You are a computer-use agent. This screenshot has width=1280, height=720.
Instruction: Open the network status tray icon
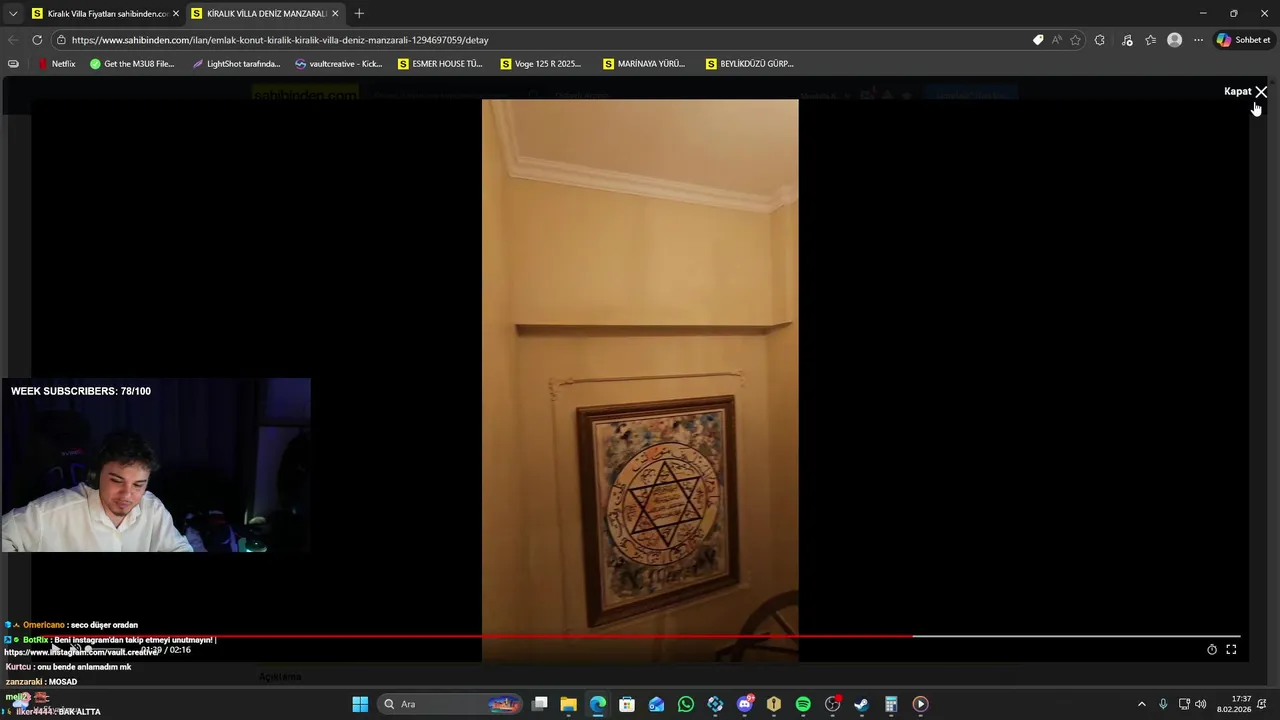1184,704
